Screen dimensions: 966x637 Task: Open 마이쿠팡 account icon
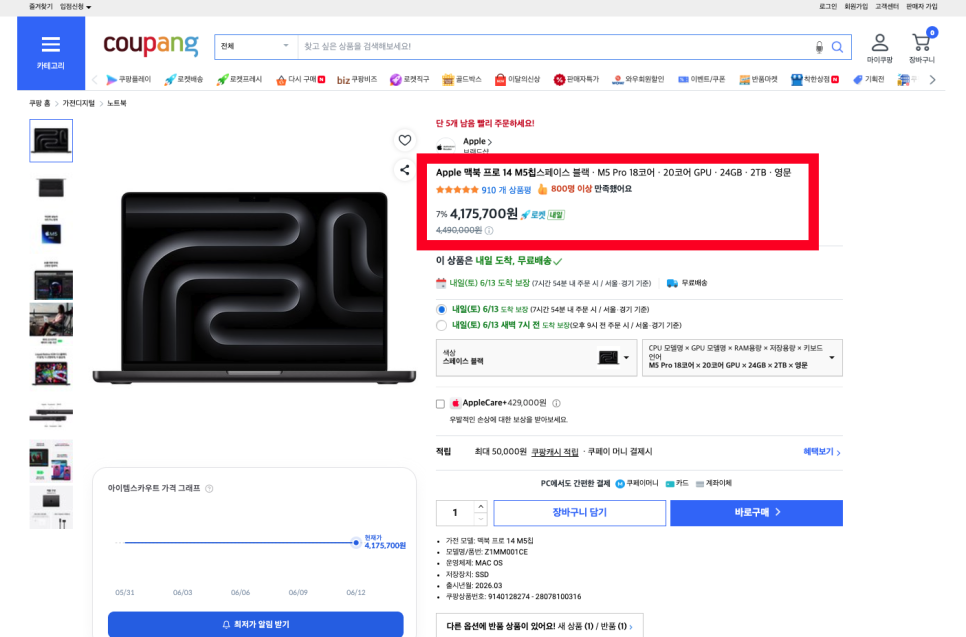(879, 49)
